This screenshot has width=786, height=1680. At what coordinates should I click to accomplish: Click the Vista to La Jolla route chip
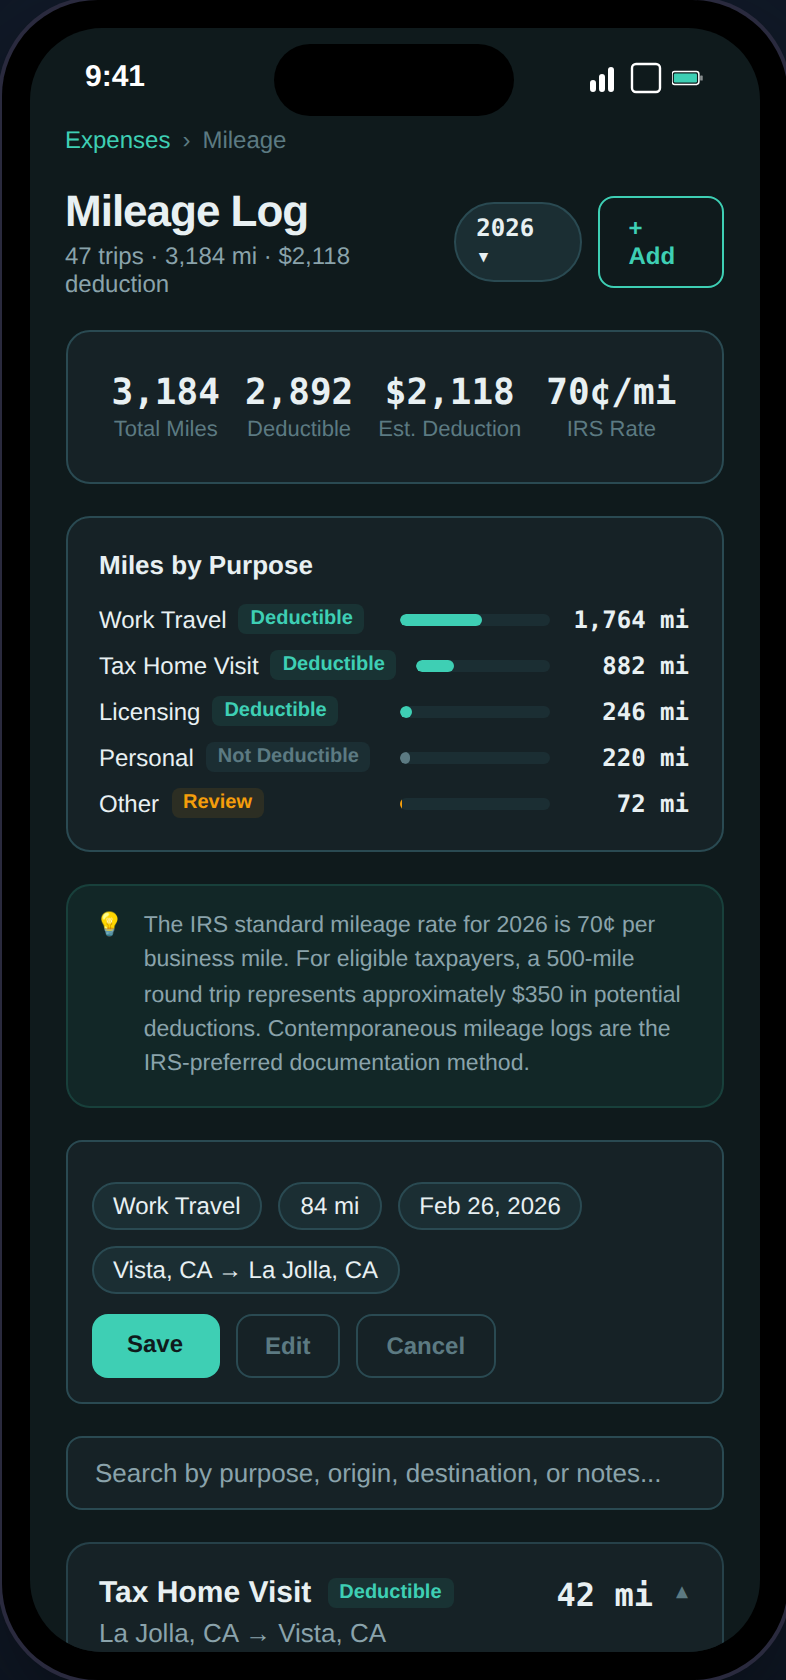(245, 1270)
